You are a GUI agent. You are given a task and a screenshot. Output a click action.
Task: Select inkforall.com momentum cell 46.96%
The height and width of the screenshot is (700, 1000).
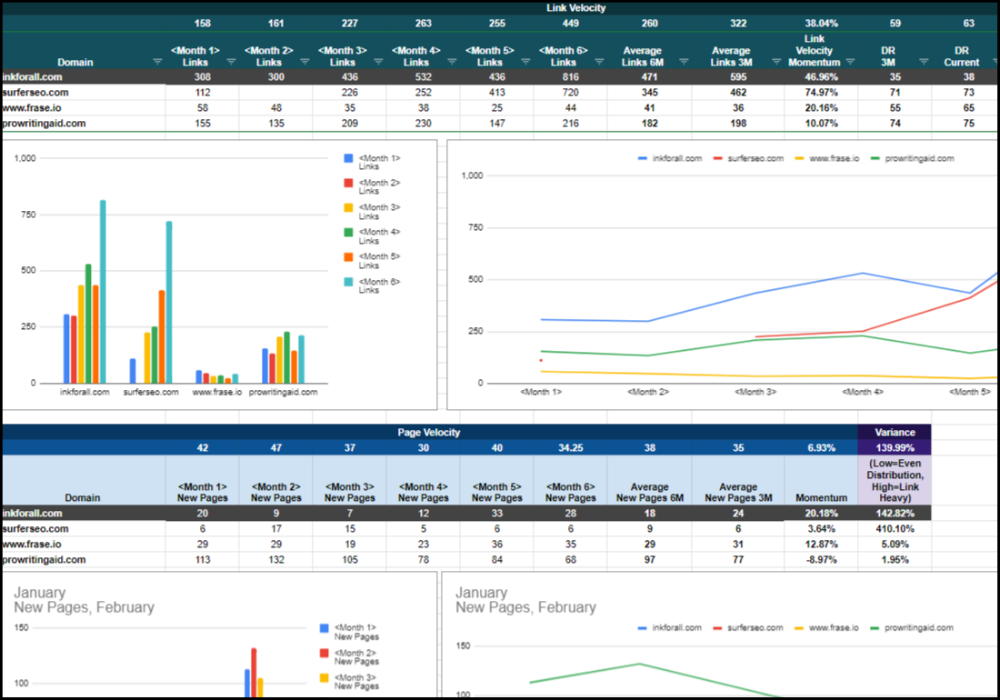click(x=821, y=77)
